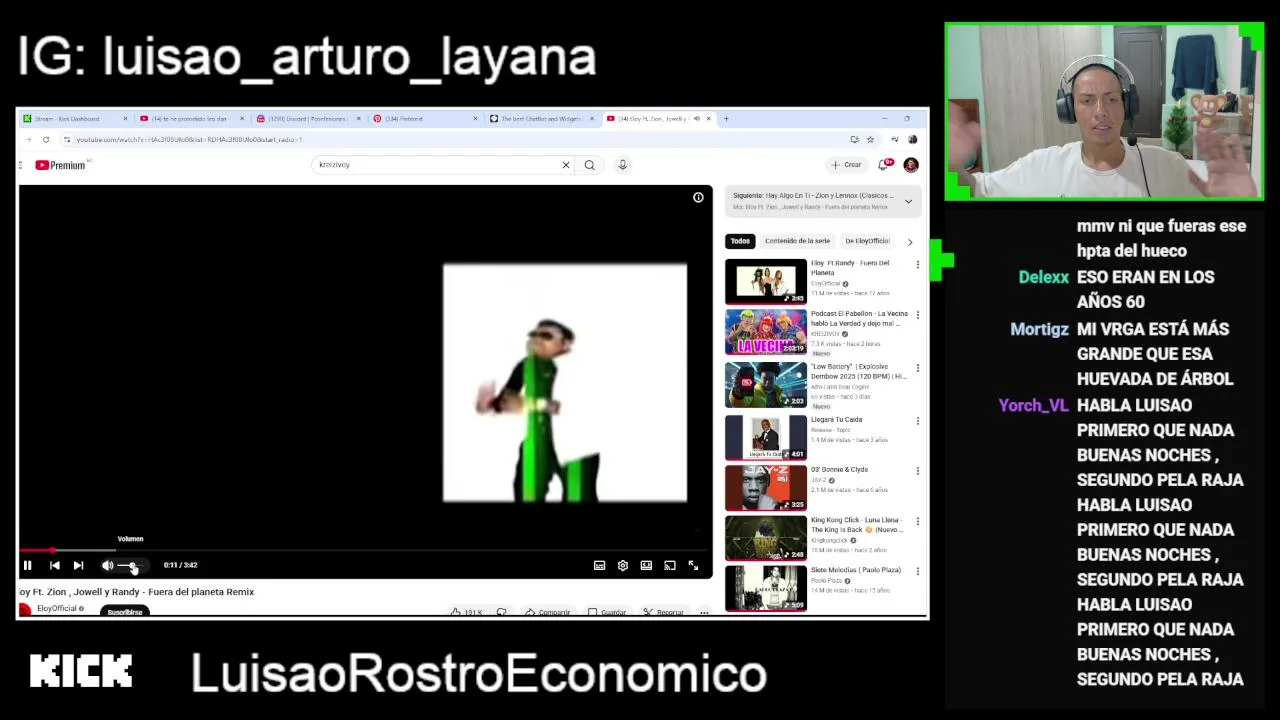The width and height of the screenshot is (1280, 720).
Task: Open a new browser tab
Action: [727, 119]
